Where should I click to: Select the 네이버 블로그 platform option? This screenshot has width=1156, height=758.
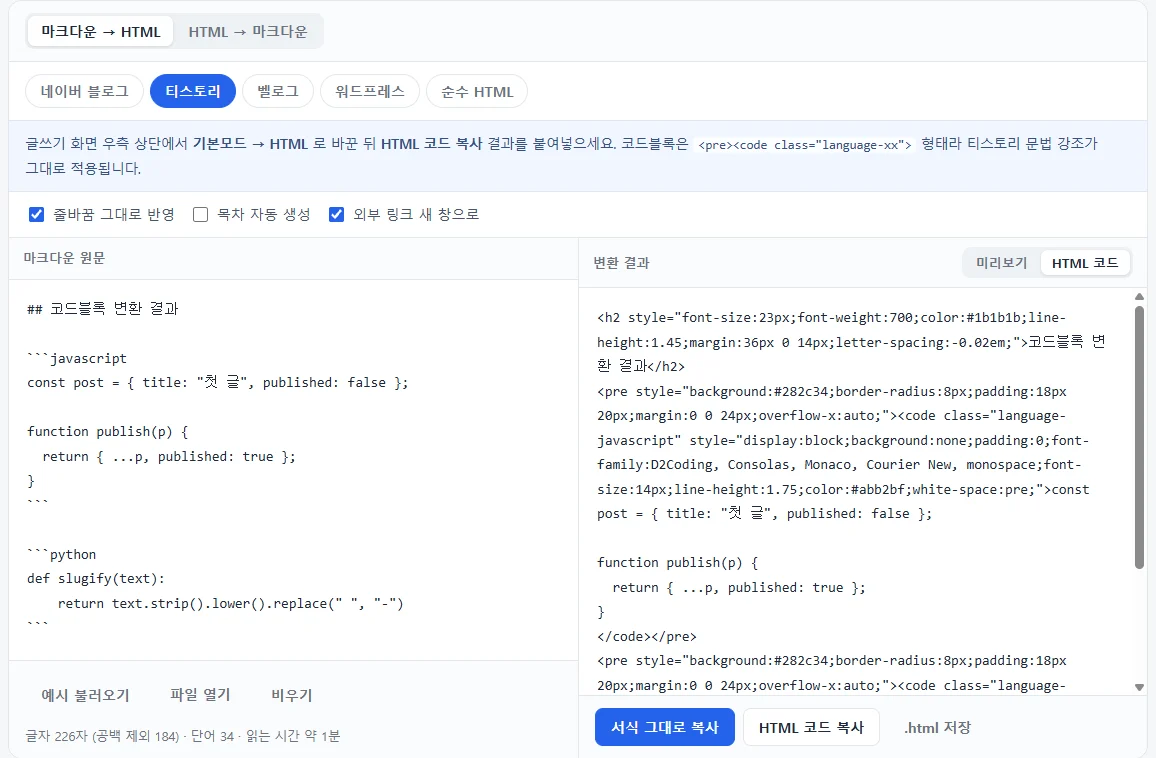click(x=84, y=91)
